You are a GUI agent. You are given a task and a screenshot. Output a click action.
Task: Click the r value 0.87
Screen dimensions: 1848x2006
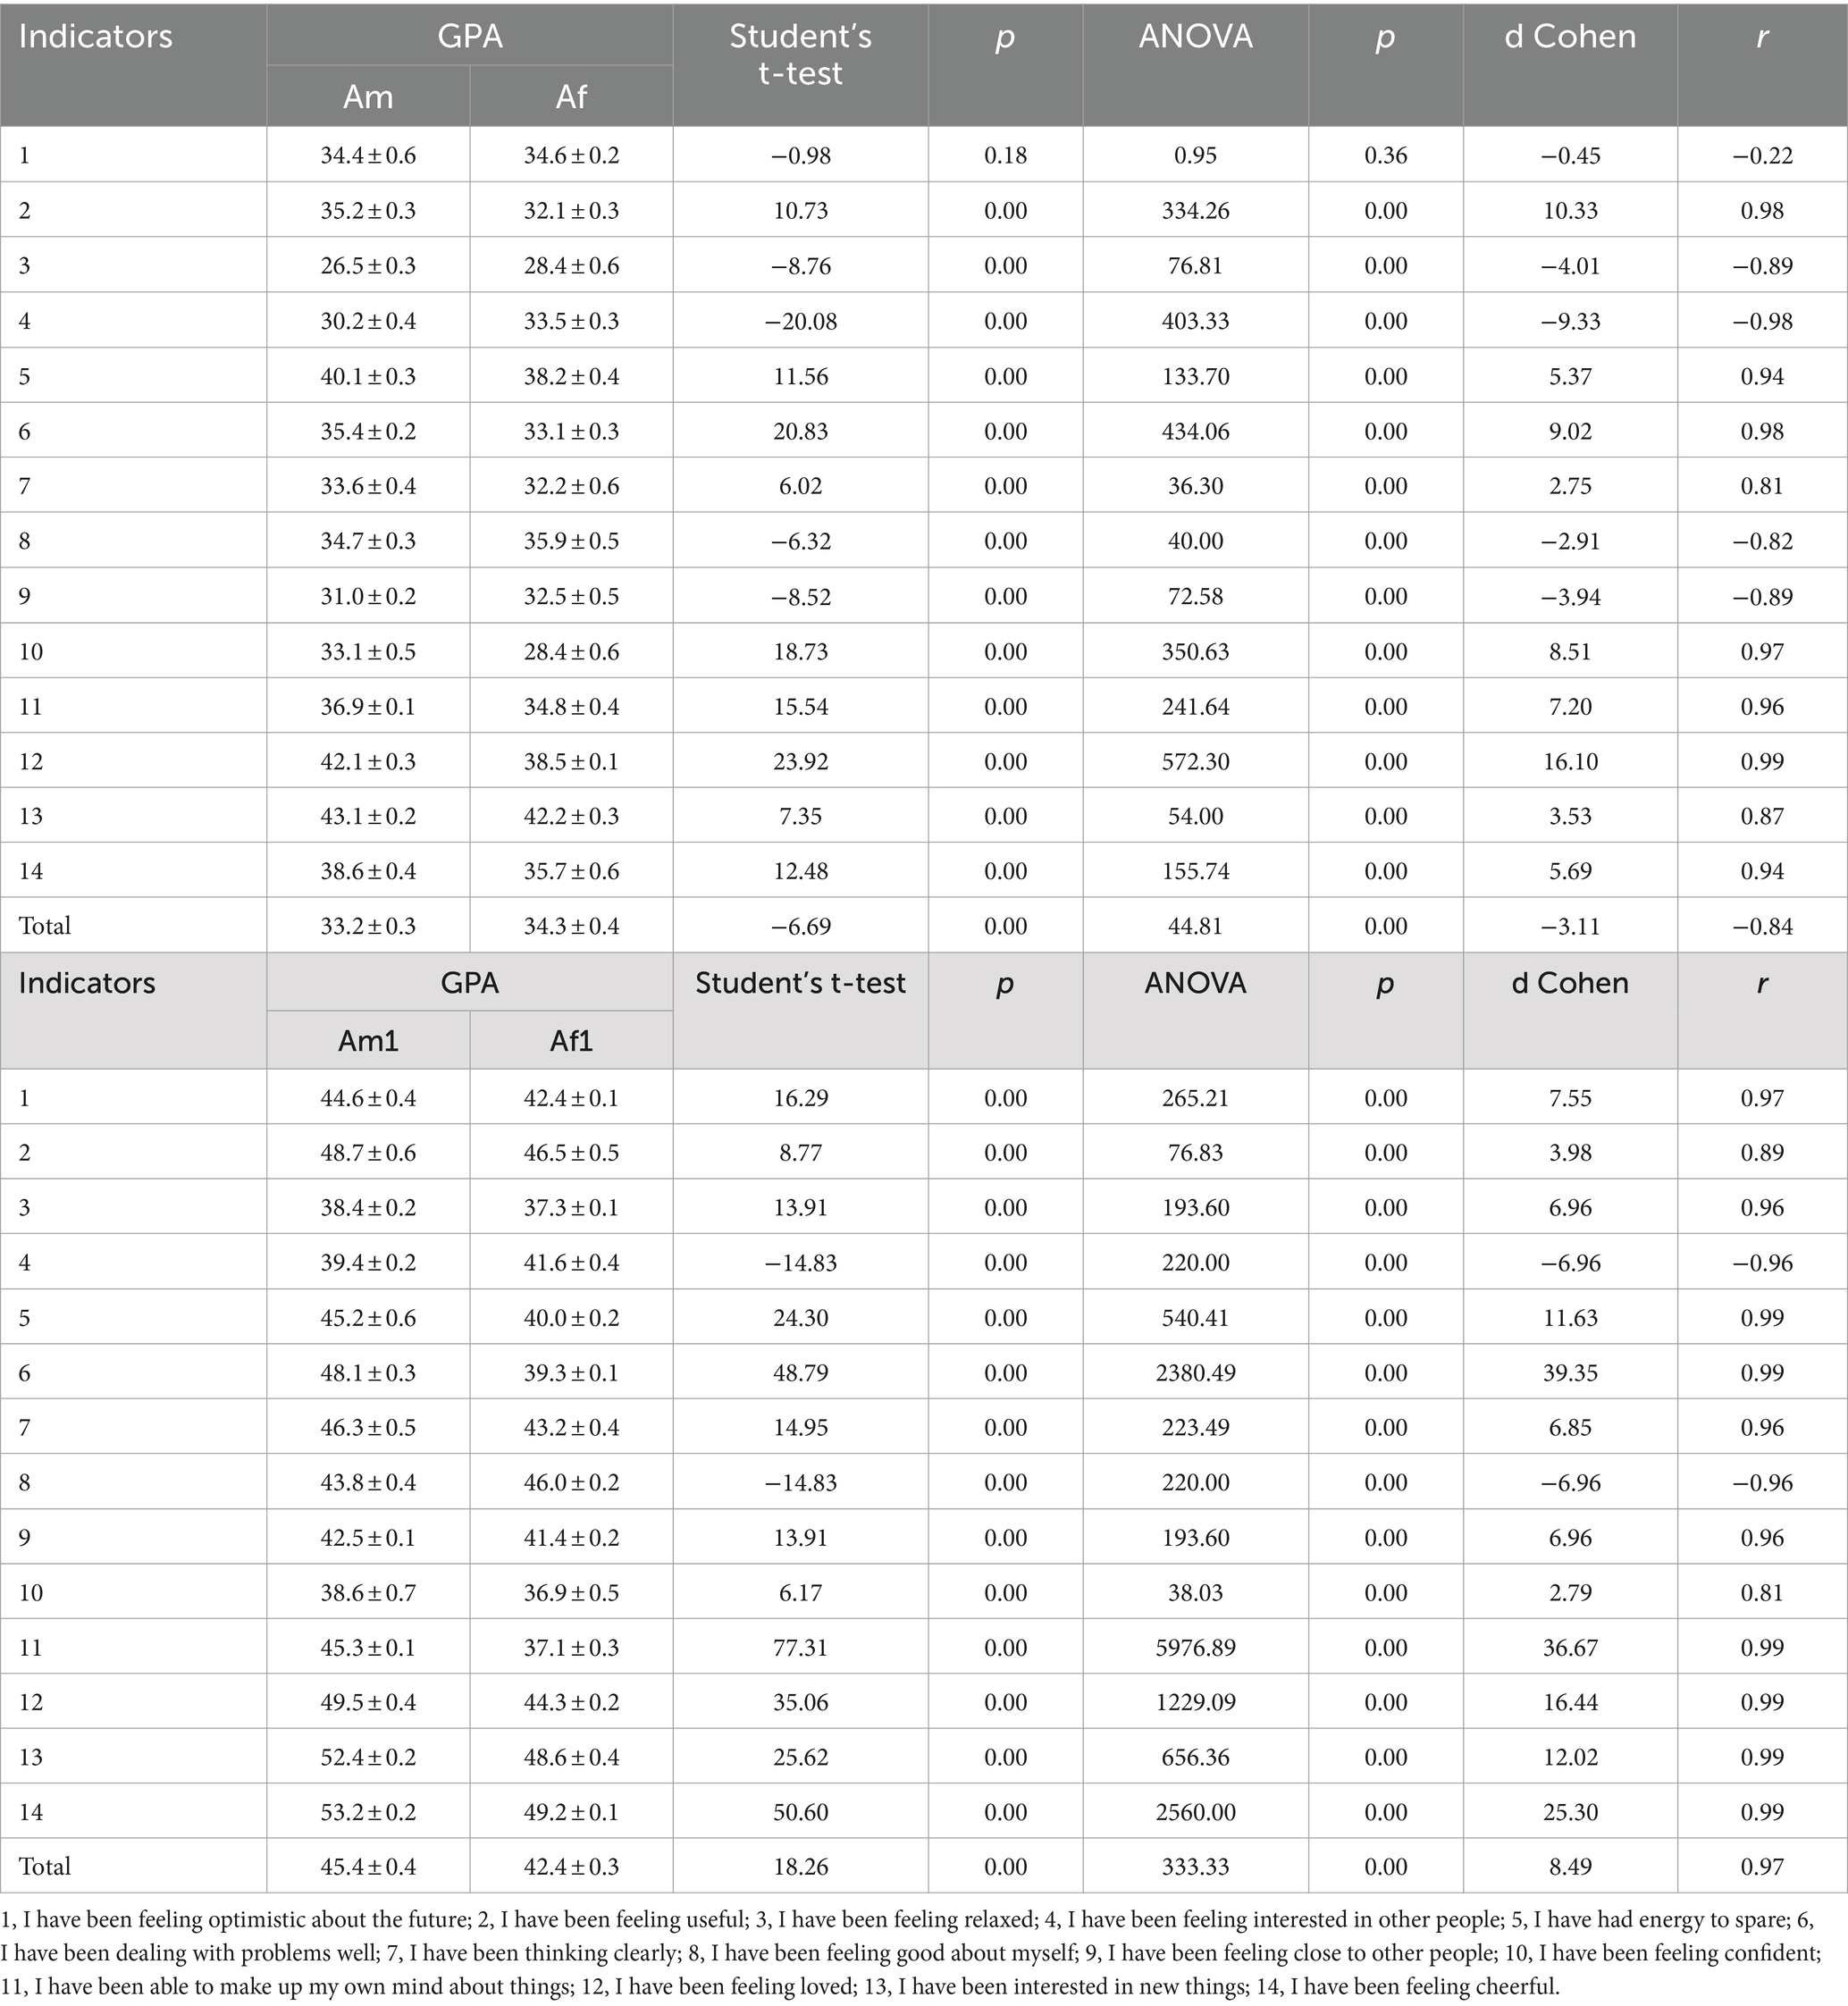(x=1762, y=816)
